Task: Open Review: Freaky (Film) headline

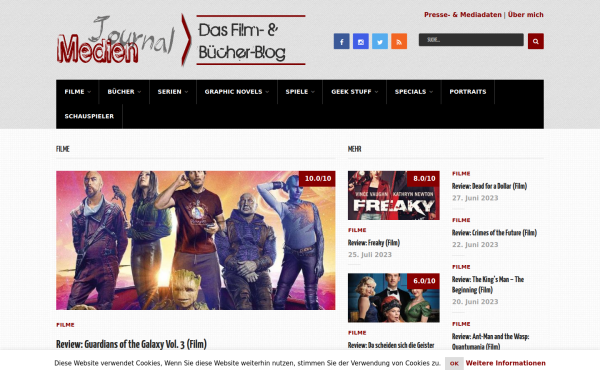Action: point(374,243)
